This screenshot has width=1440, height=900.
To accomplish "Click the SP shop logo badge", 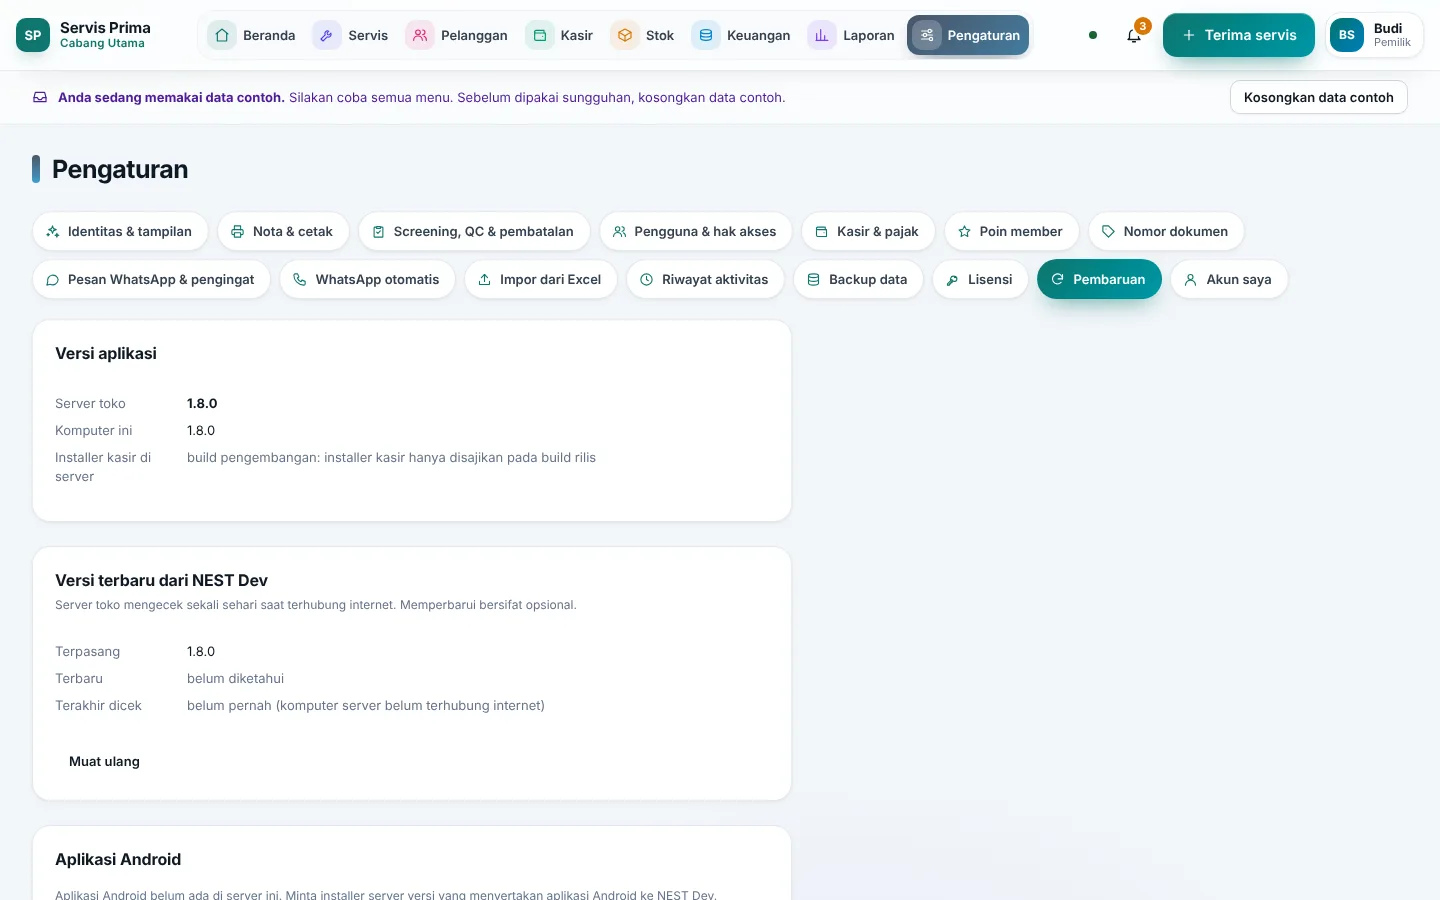I will 33,35.
